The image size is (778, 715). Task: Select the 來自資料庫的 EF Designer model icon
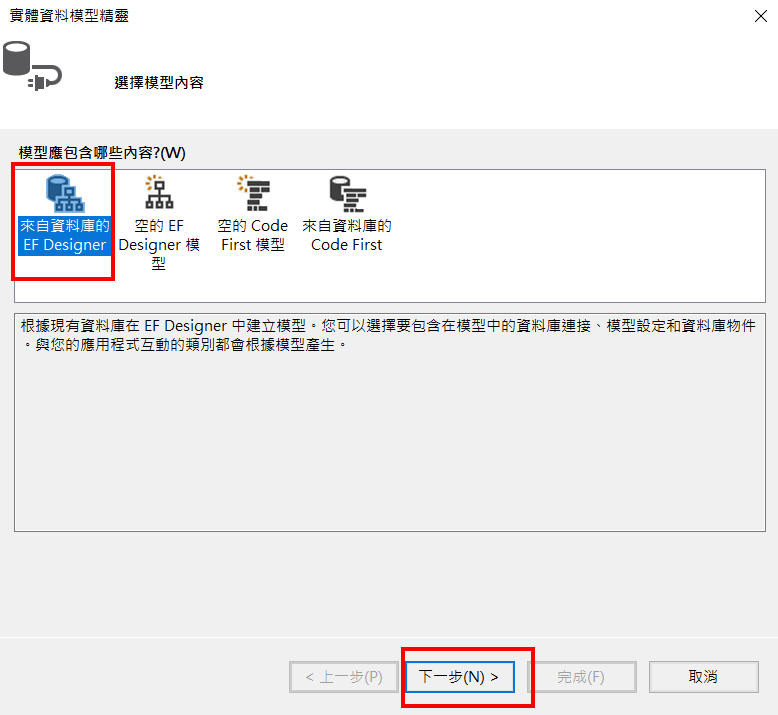tap(65, 193)
